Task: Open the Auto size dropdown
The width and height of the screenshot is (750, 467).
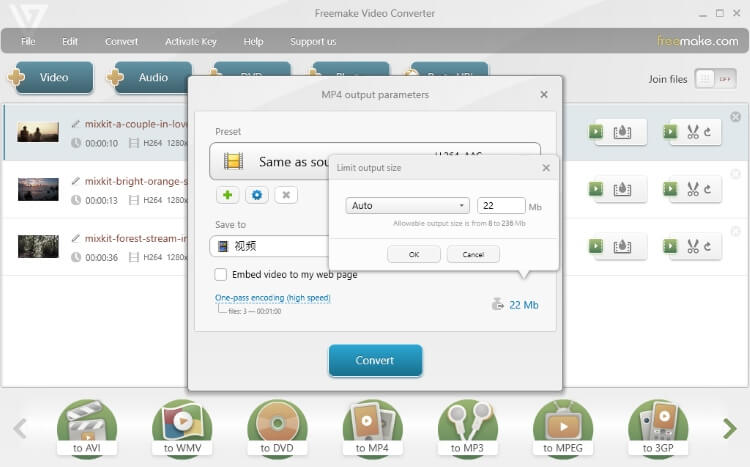Action: [x=407, y=206]
